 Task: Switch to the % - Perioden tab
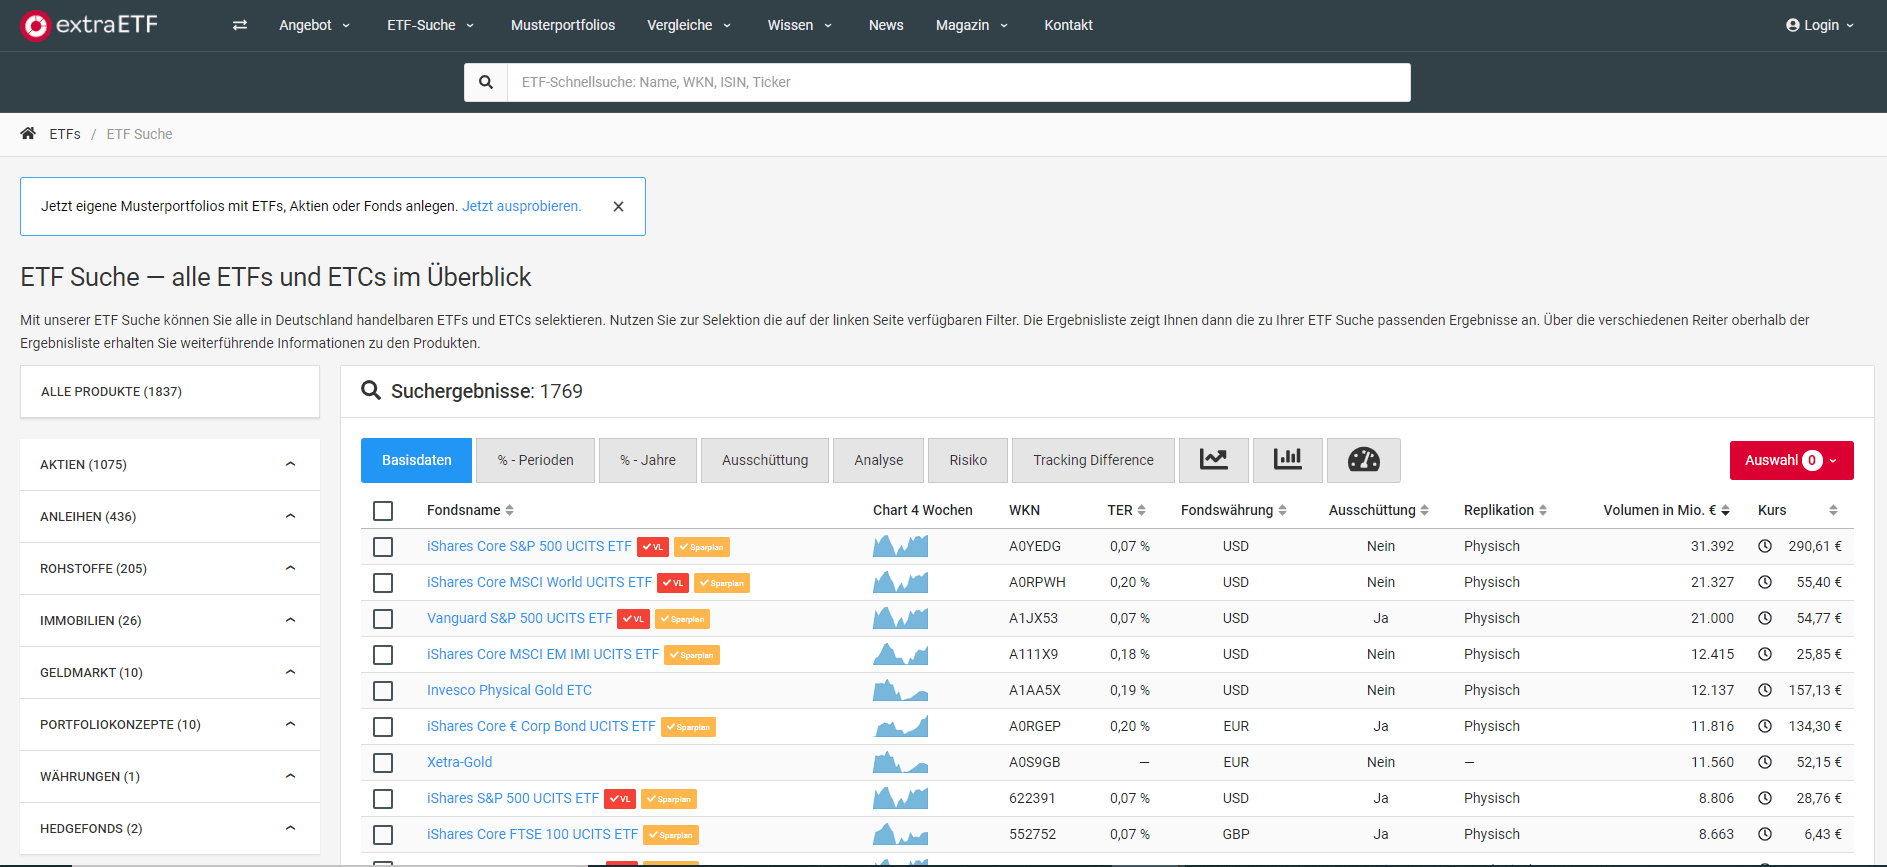click(x=536, y=460)
